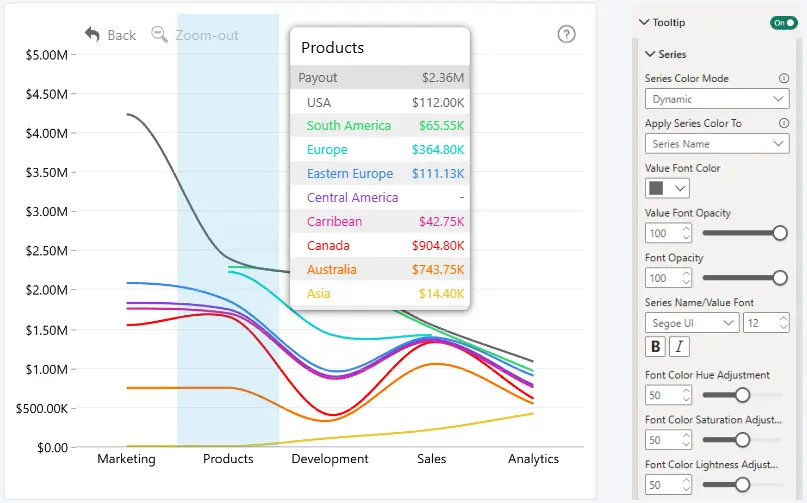Click Development axis label
This screenshot has width=807, height=503.
click(x=330, y=459)
